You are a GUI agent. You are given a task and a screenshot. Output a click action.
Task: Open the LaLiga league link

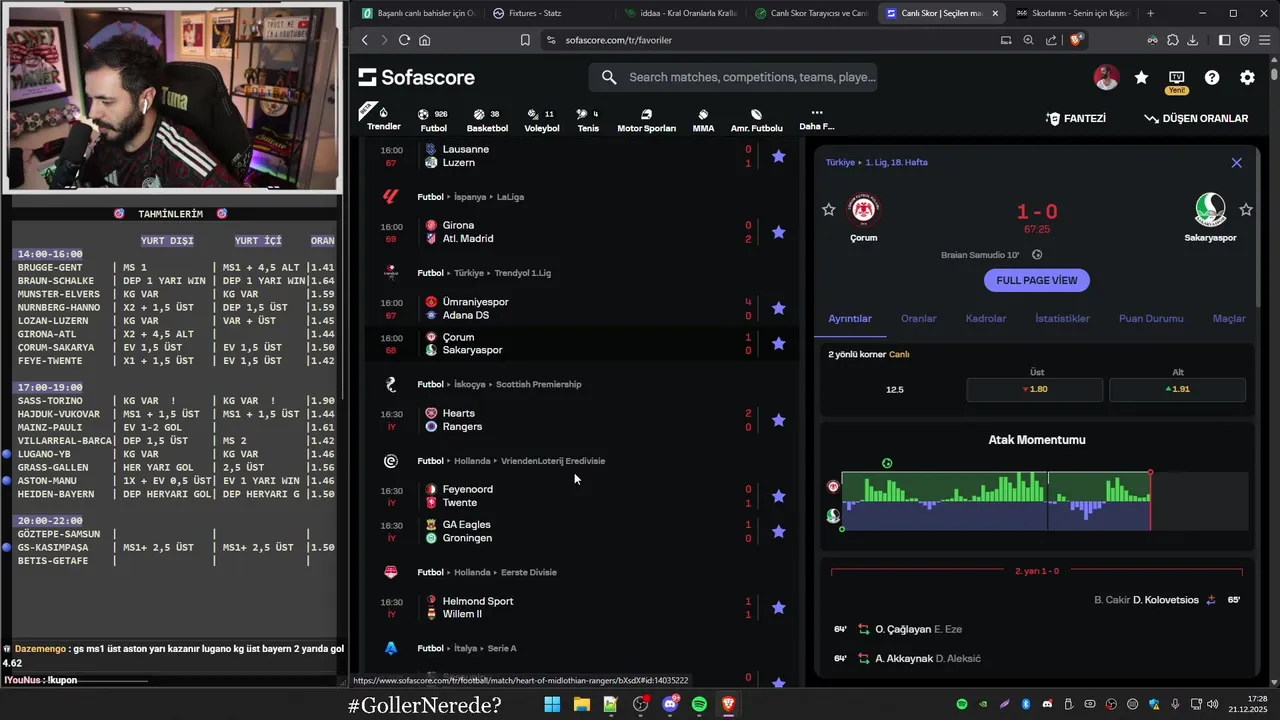510,197
